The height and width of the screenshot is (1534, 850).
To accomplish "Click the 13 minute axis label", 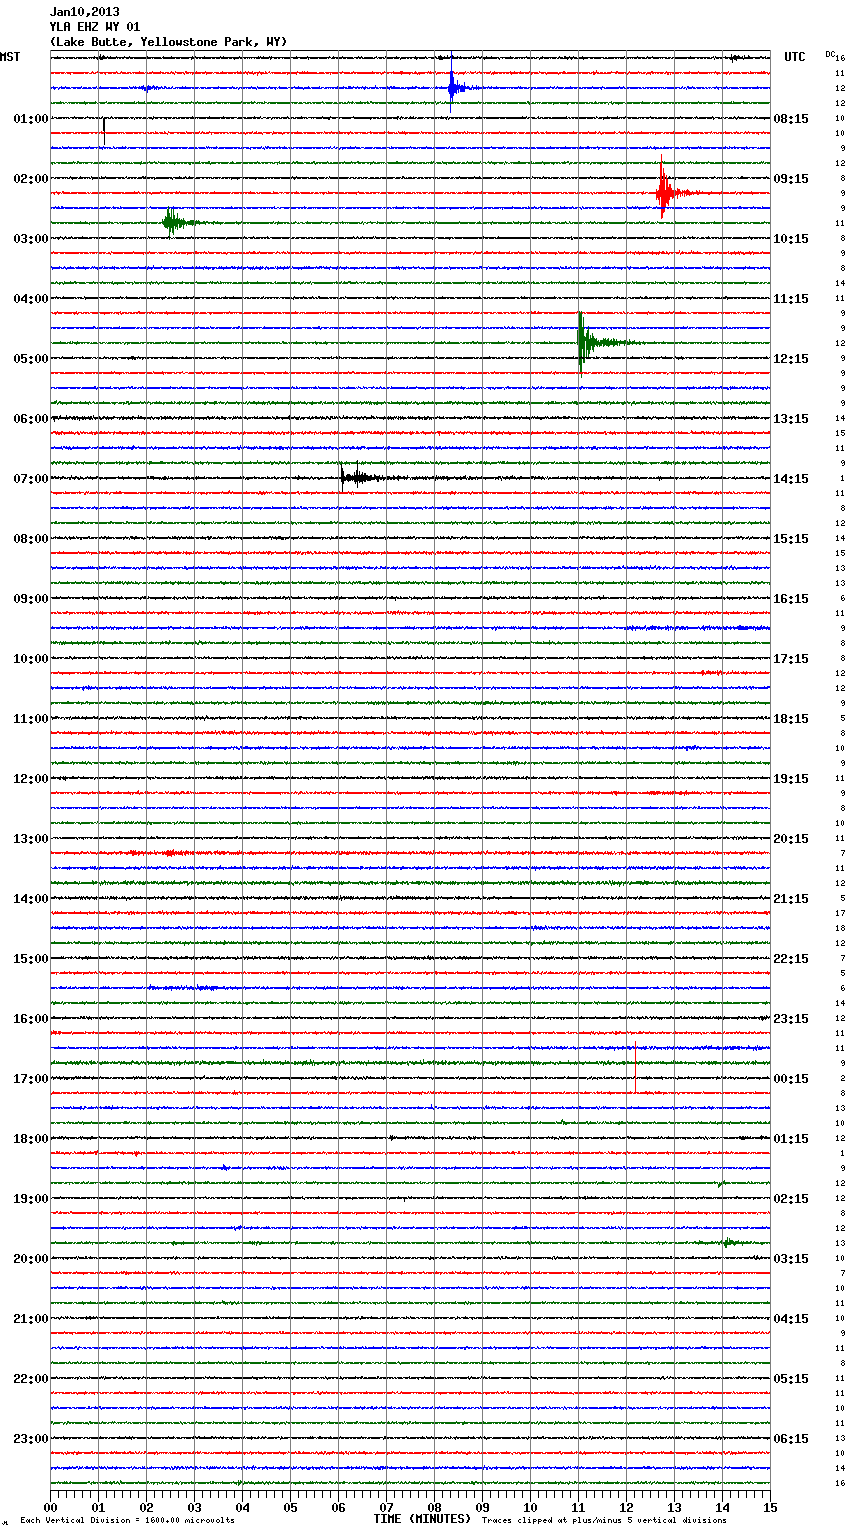I will [674, 1507].
